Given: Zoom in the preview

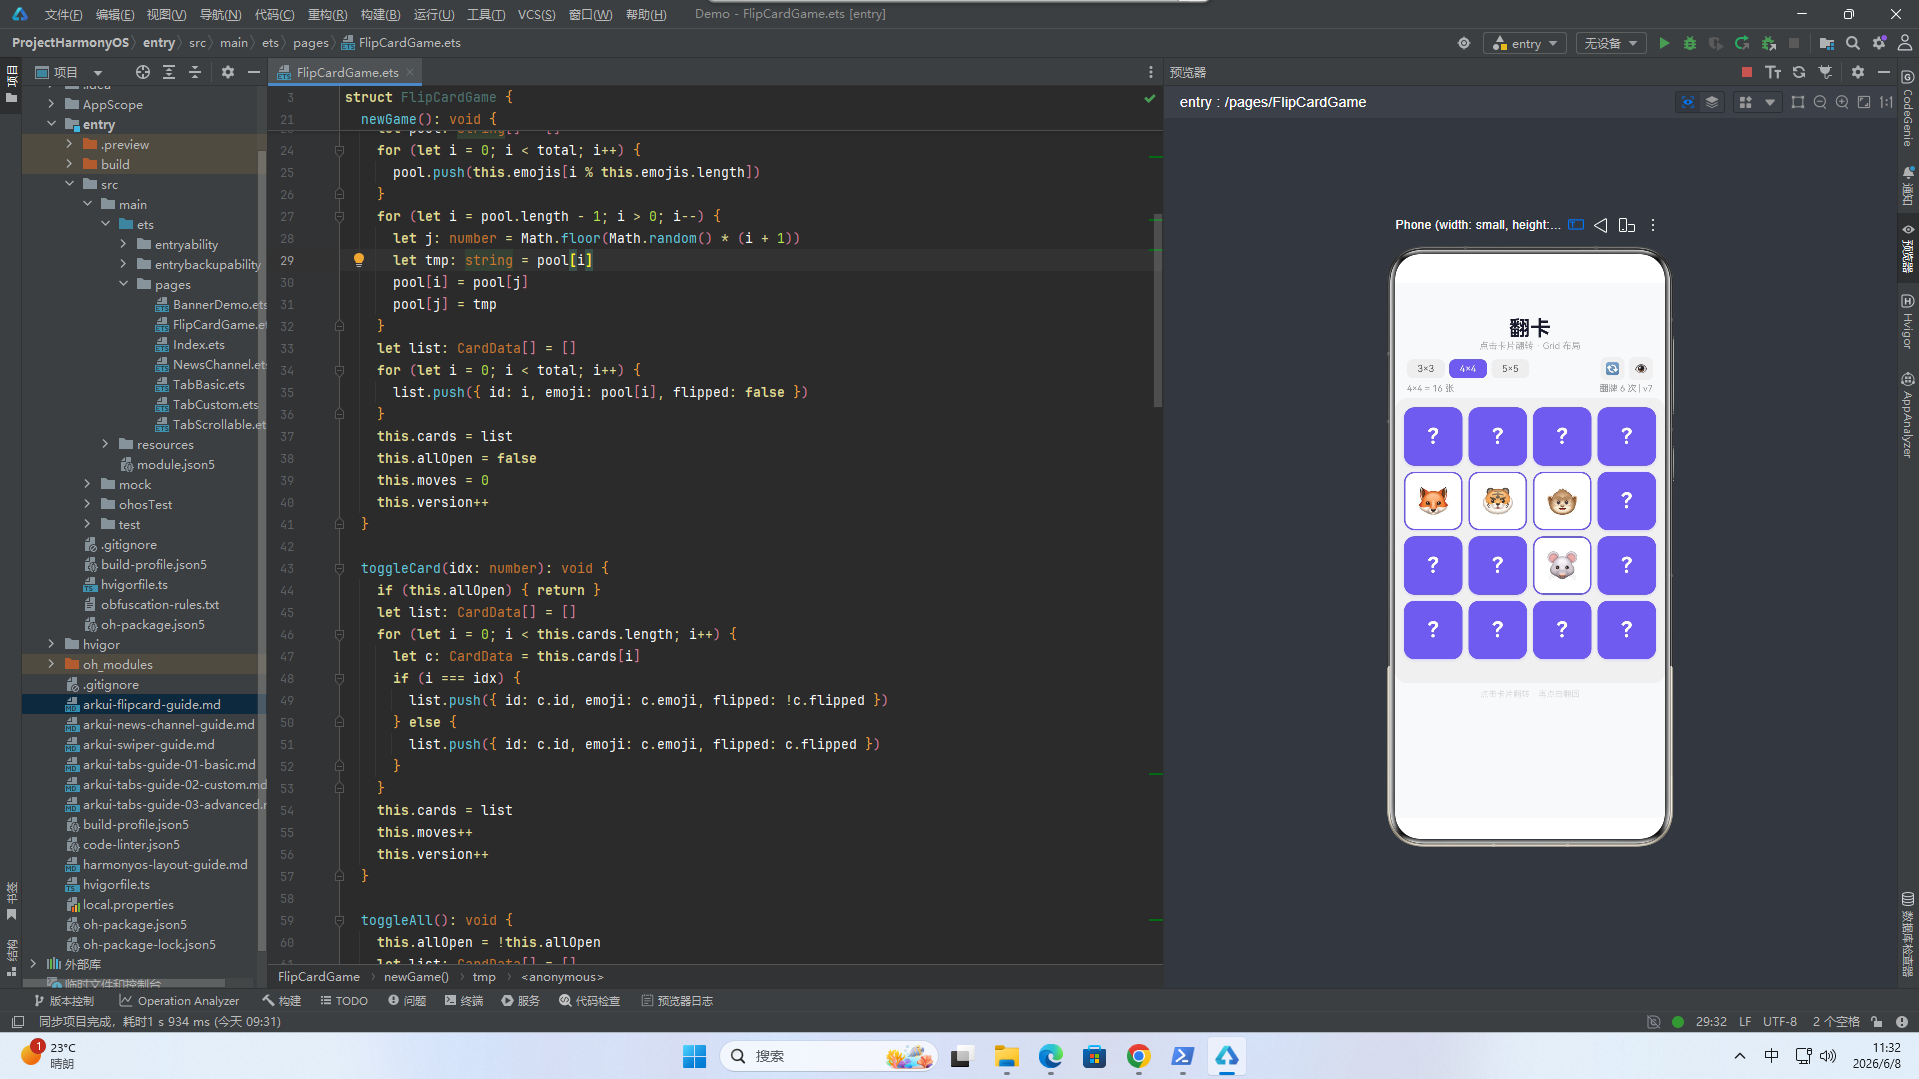Looking at the screenshot, I should pyautogui.click(x=1842, y=102).
